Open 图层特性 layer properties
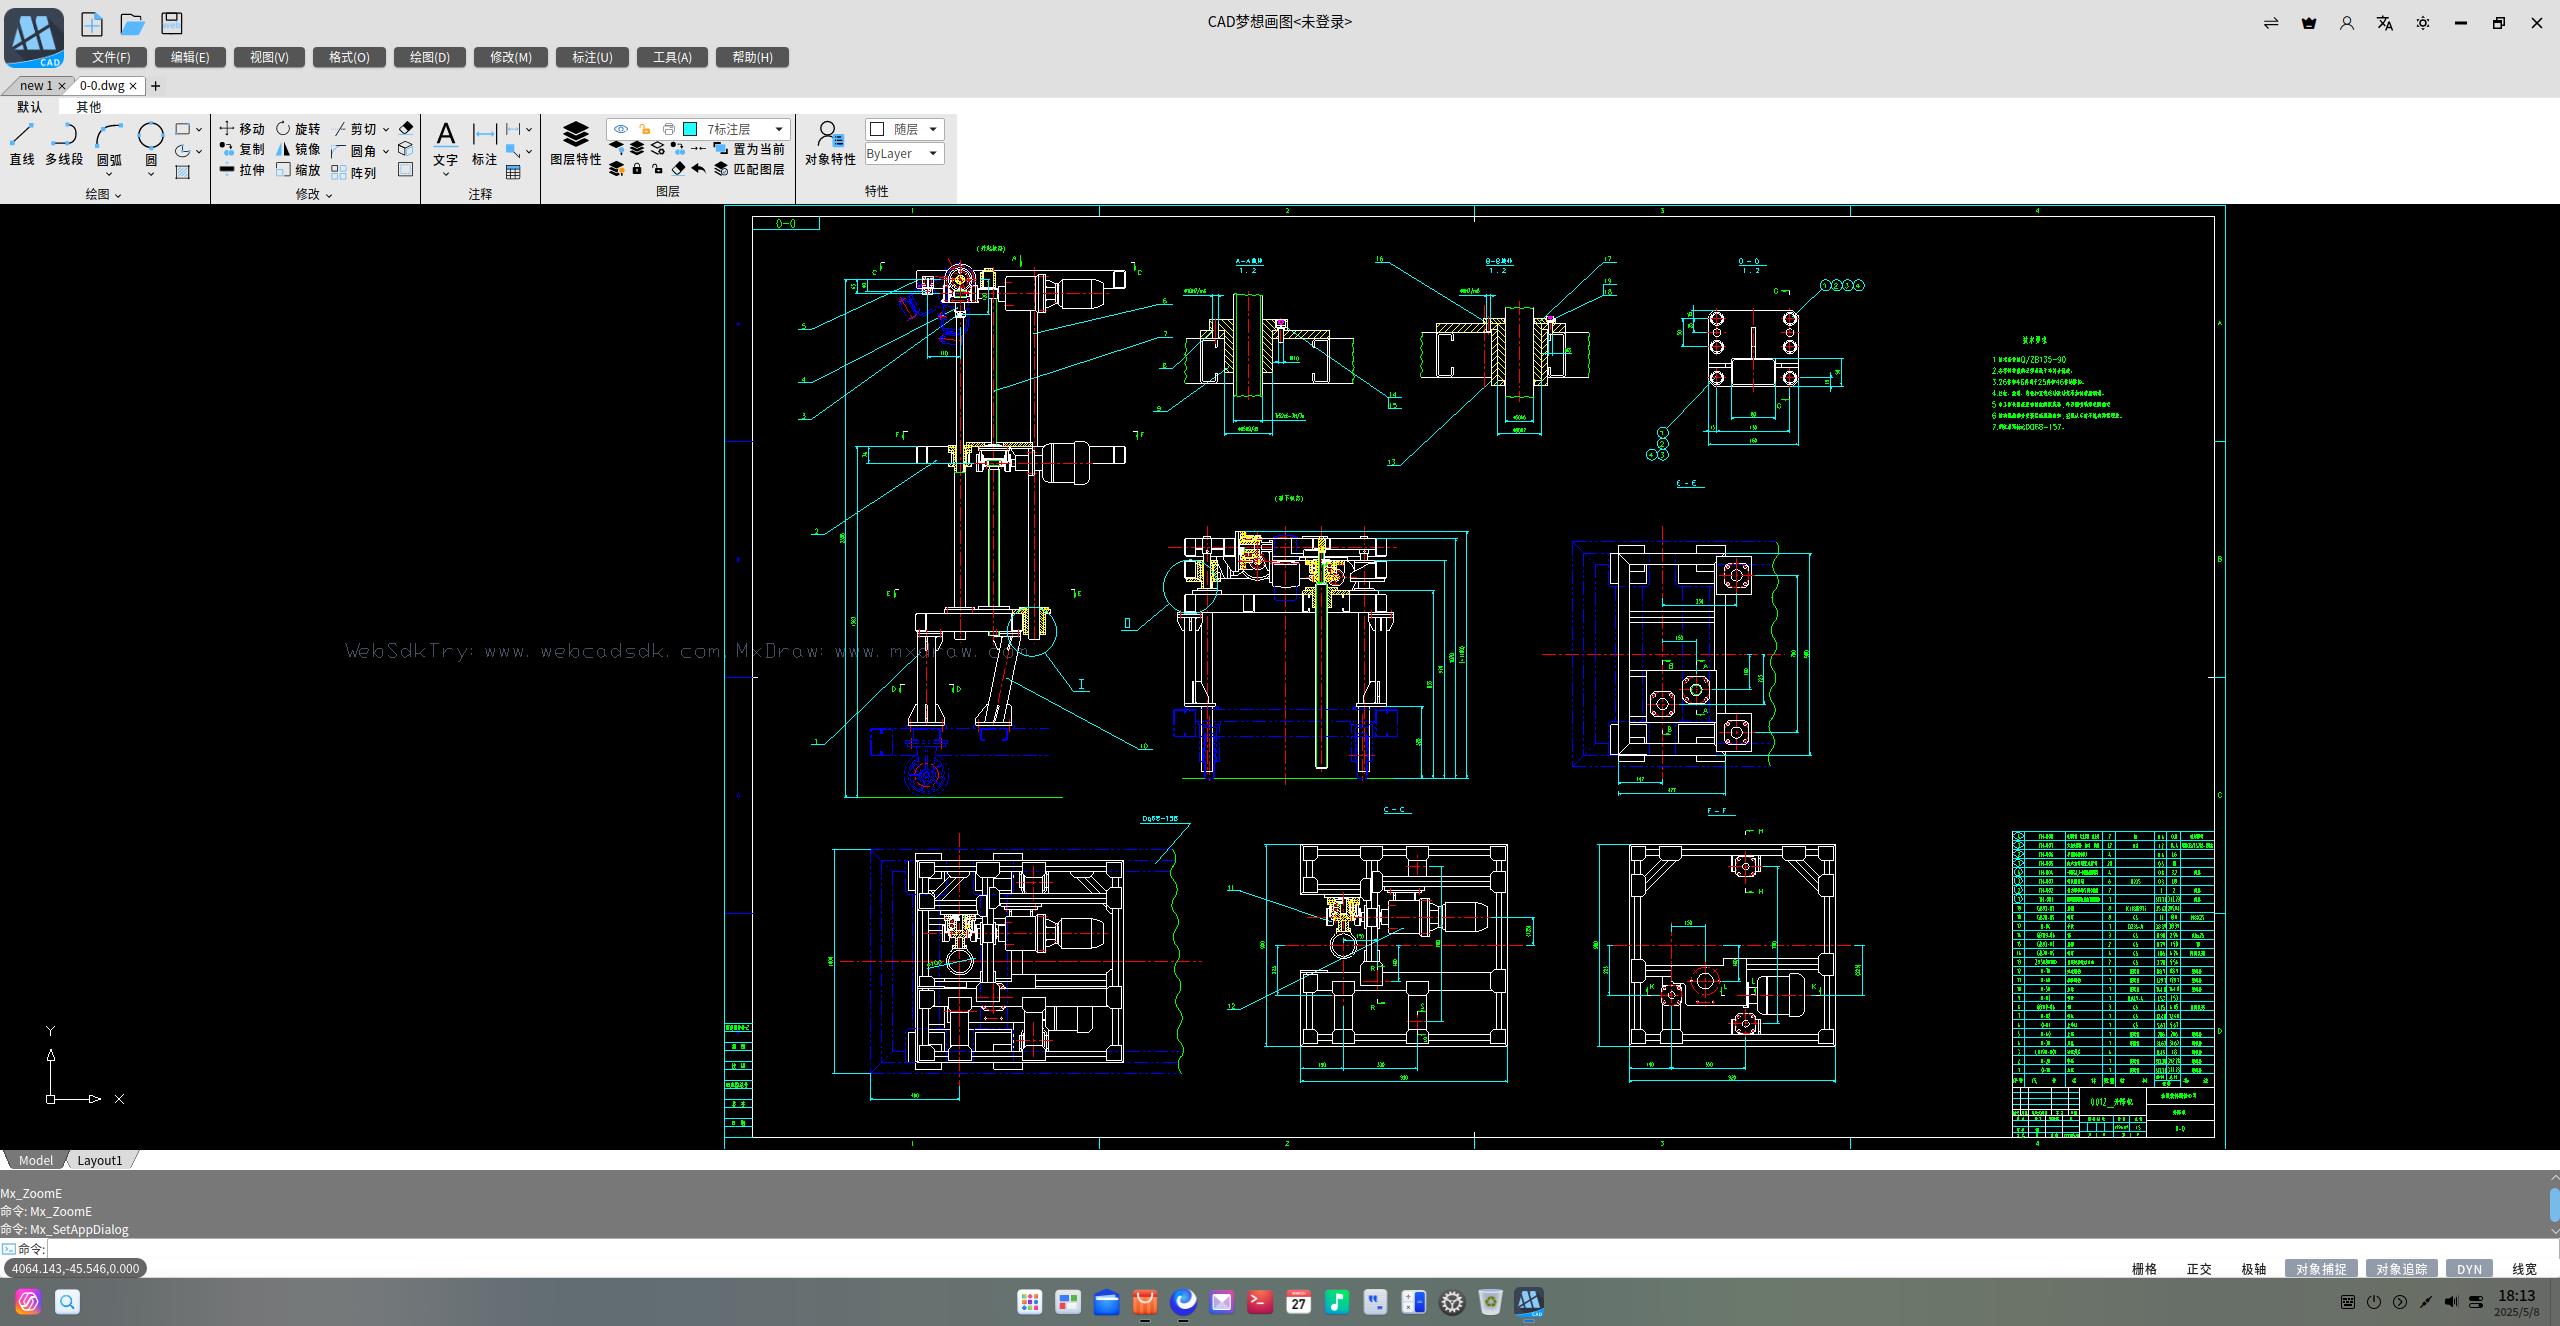Viewport: 2560px width, 1326px height. [x=576, y=144]
